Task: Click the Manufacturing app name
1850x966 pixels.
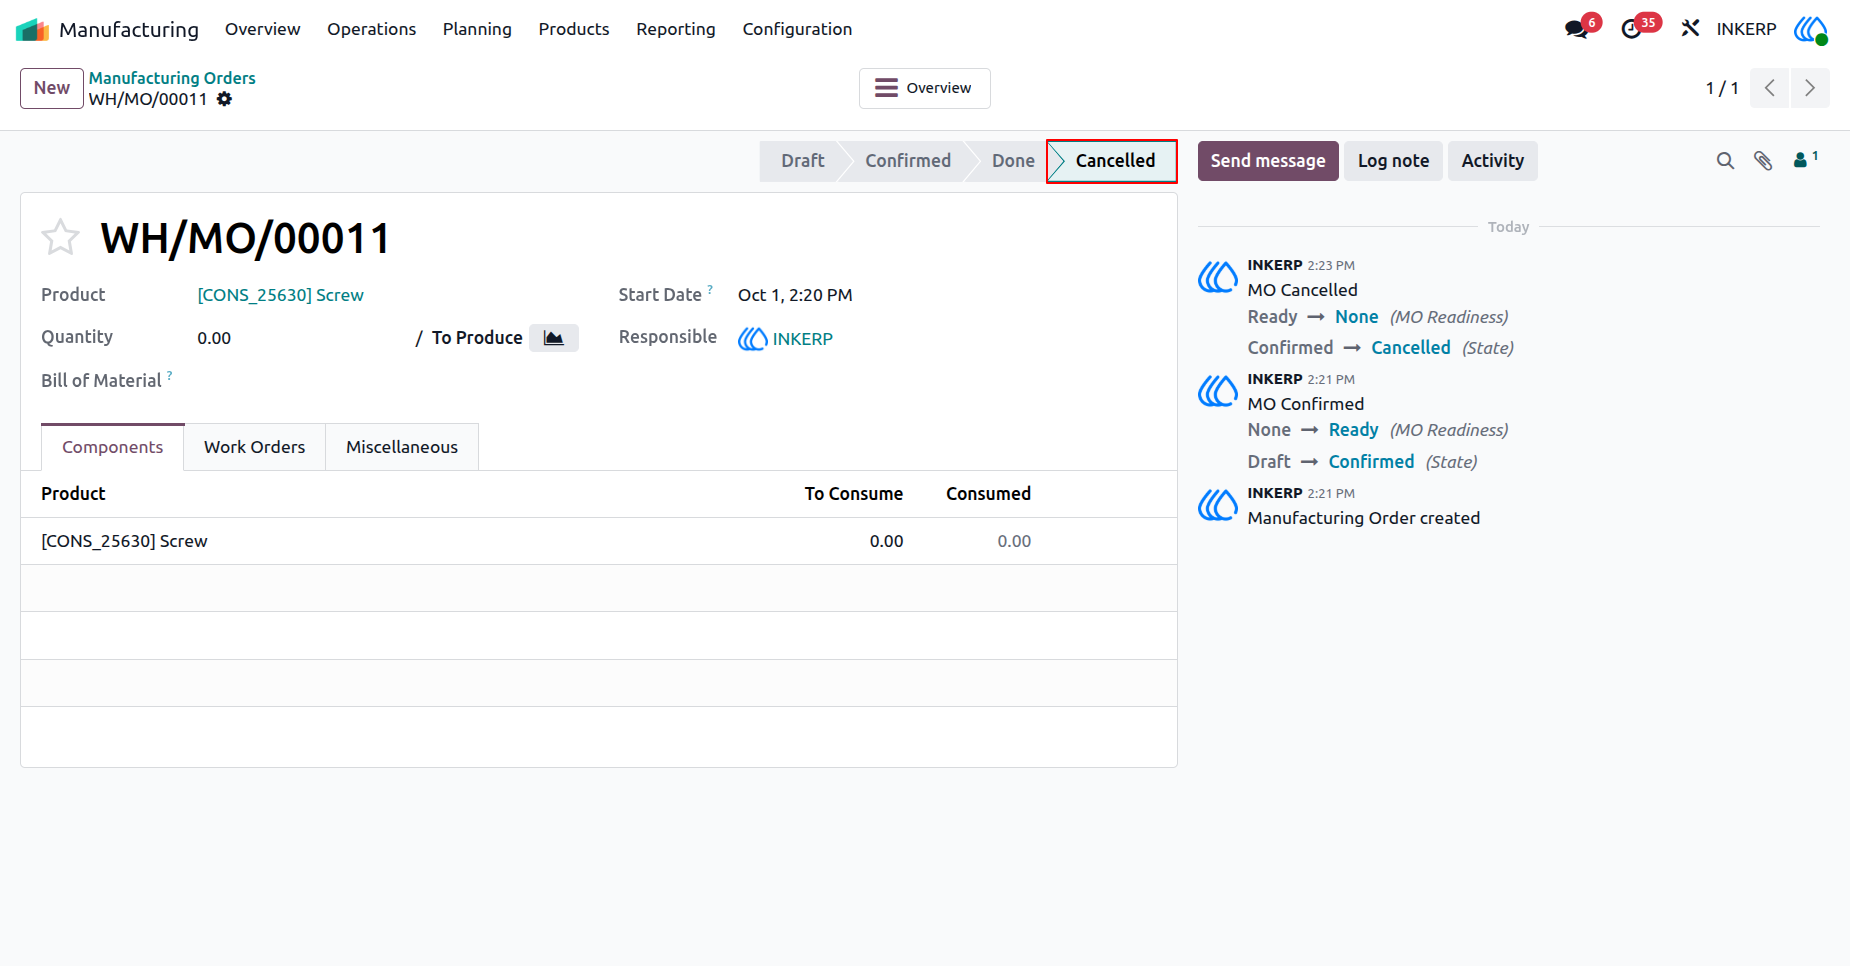Action: (129, 29)
